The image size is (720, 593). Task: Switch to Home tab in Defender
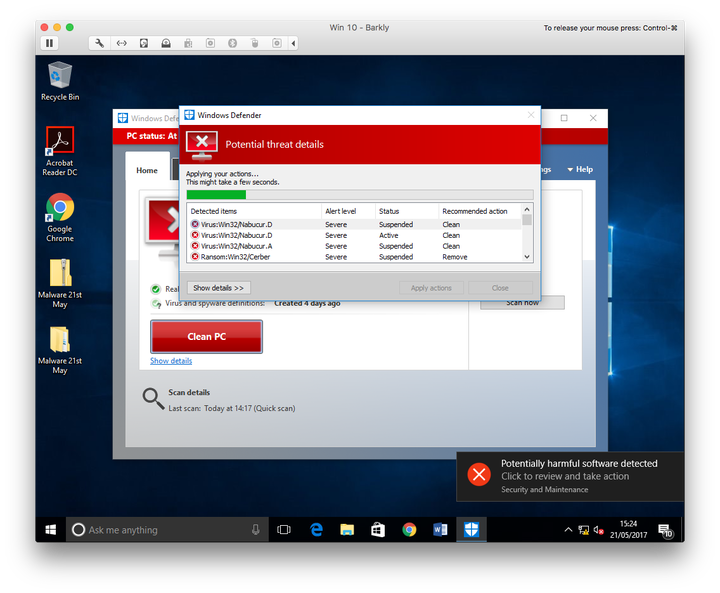pyautogui.click(x=147, y=170)
